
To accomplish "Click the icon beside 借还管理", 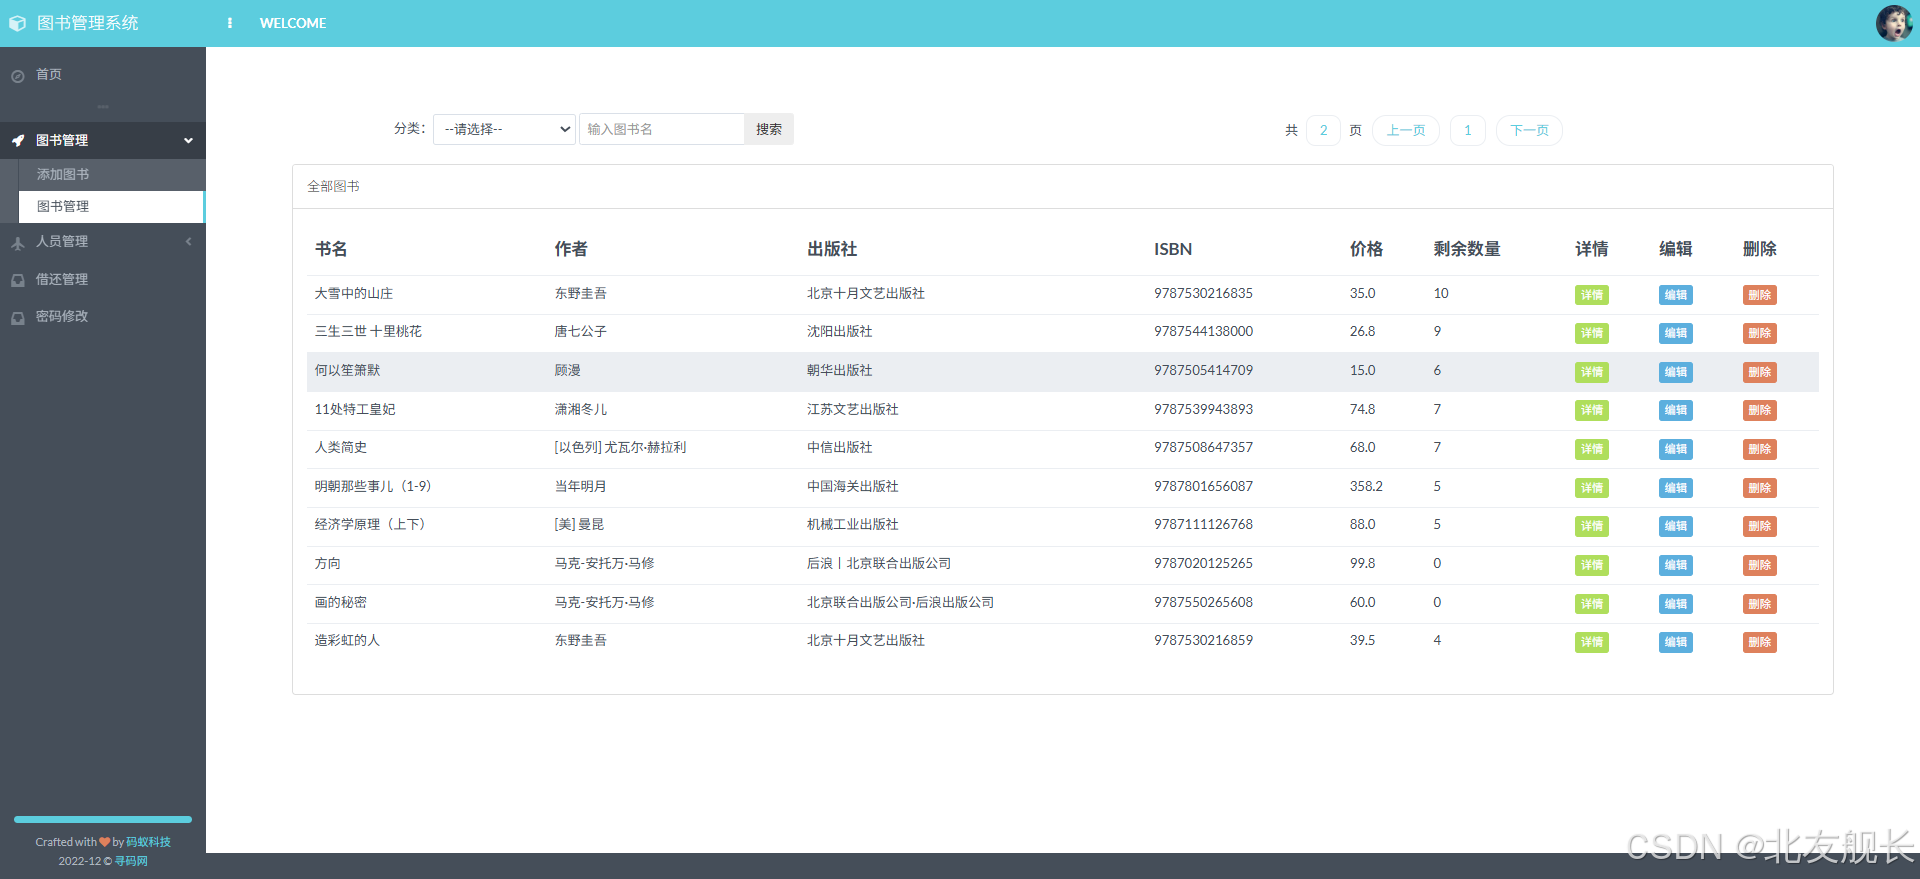I will pos(17,280).
